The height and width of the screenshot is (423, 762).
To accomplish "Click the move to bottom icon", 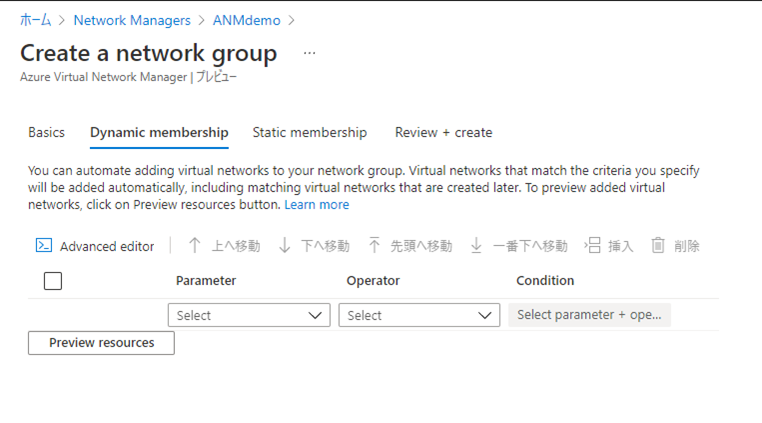I will point(477,246).
